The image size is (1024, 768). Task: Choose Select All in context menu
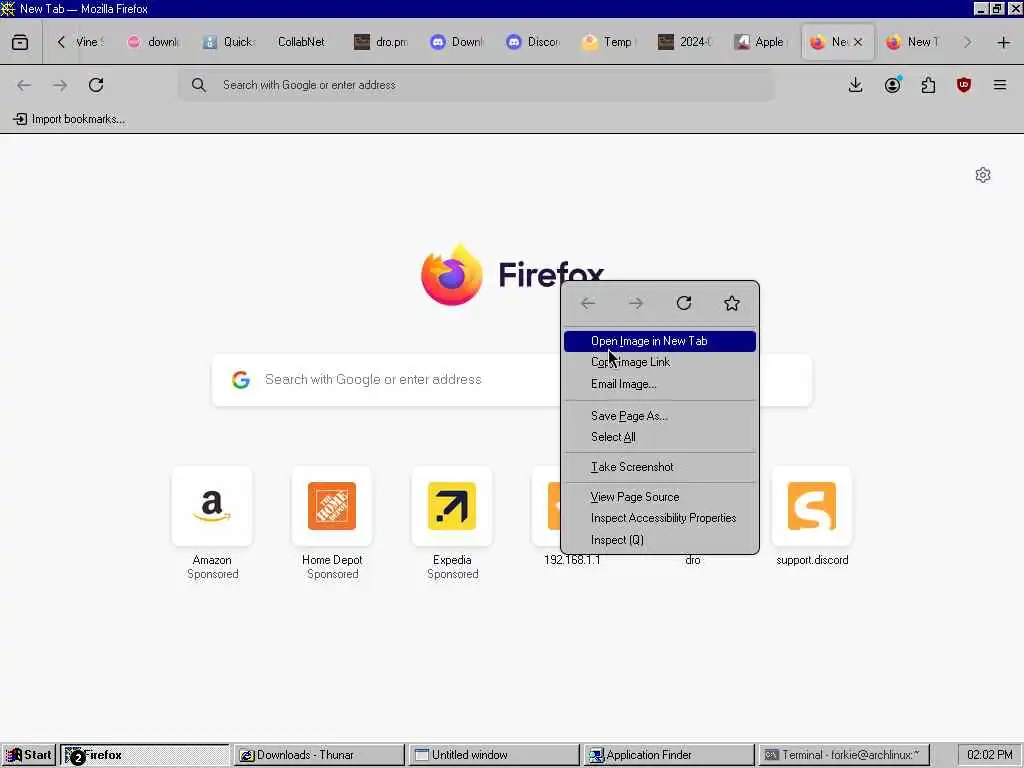(x=660, y=437)
